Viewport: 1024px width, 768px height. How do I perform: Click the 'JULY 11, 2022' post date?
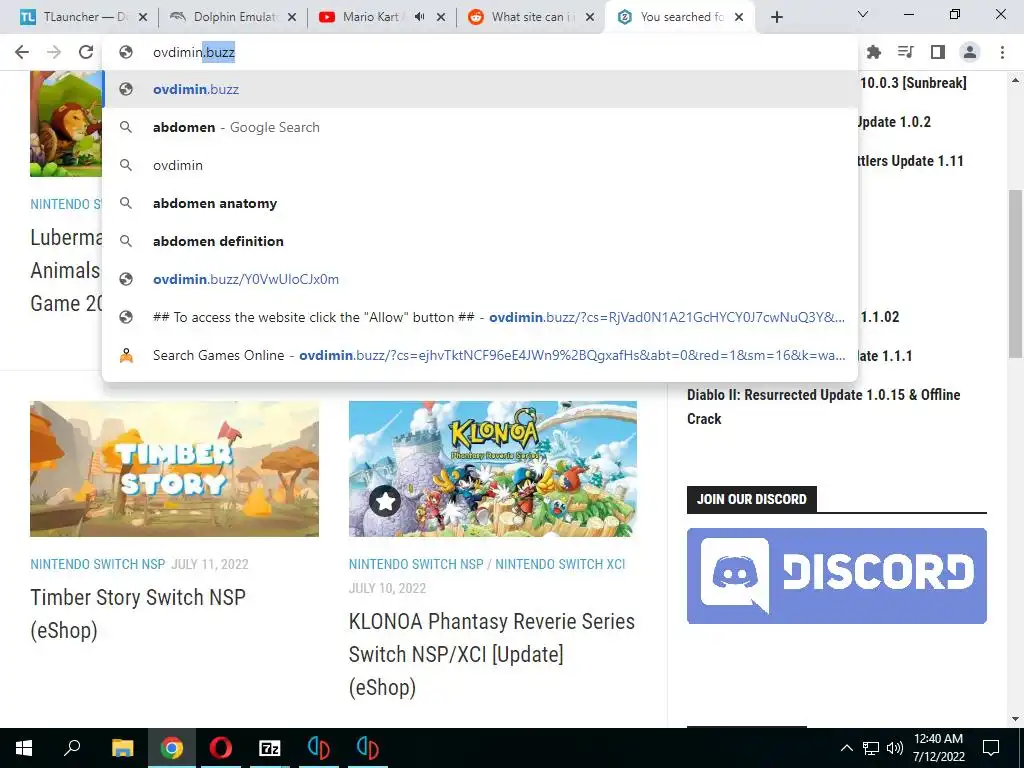210,564
